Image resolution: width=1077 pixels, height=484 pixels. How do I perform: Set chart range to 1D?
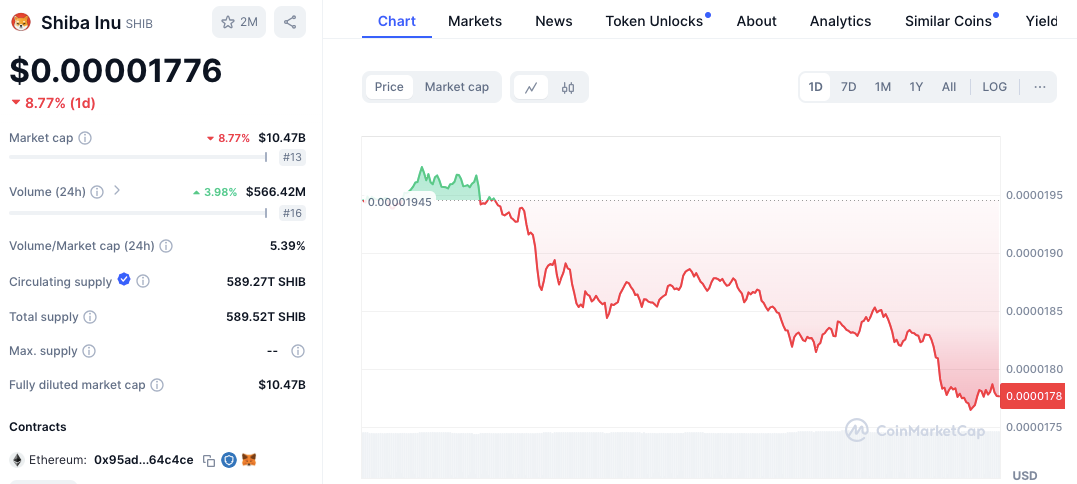(x=815, y=87)
